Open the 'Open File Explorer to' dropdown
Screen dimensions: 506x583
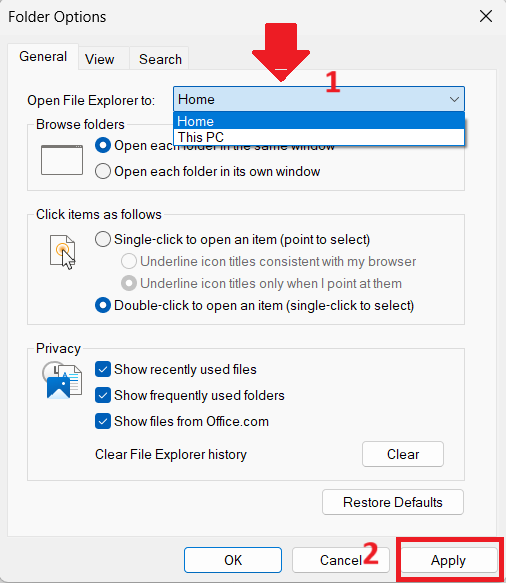(319, 99)
